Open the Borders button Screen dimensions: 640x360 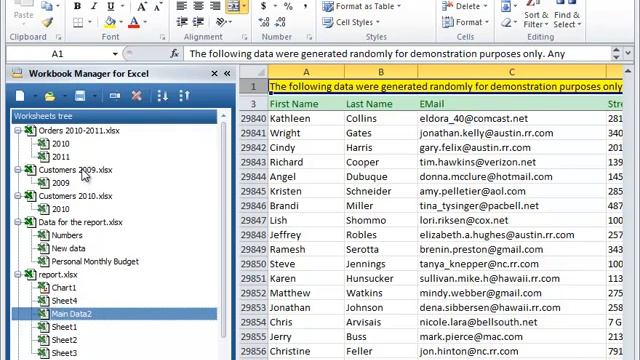pyautogui.click(x=78, y=22)
